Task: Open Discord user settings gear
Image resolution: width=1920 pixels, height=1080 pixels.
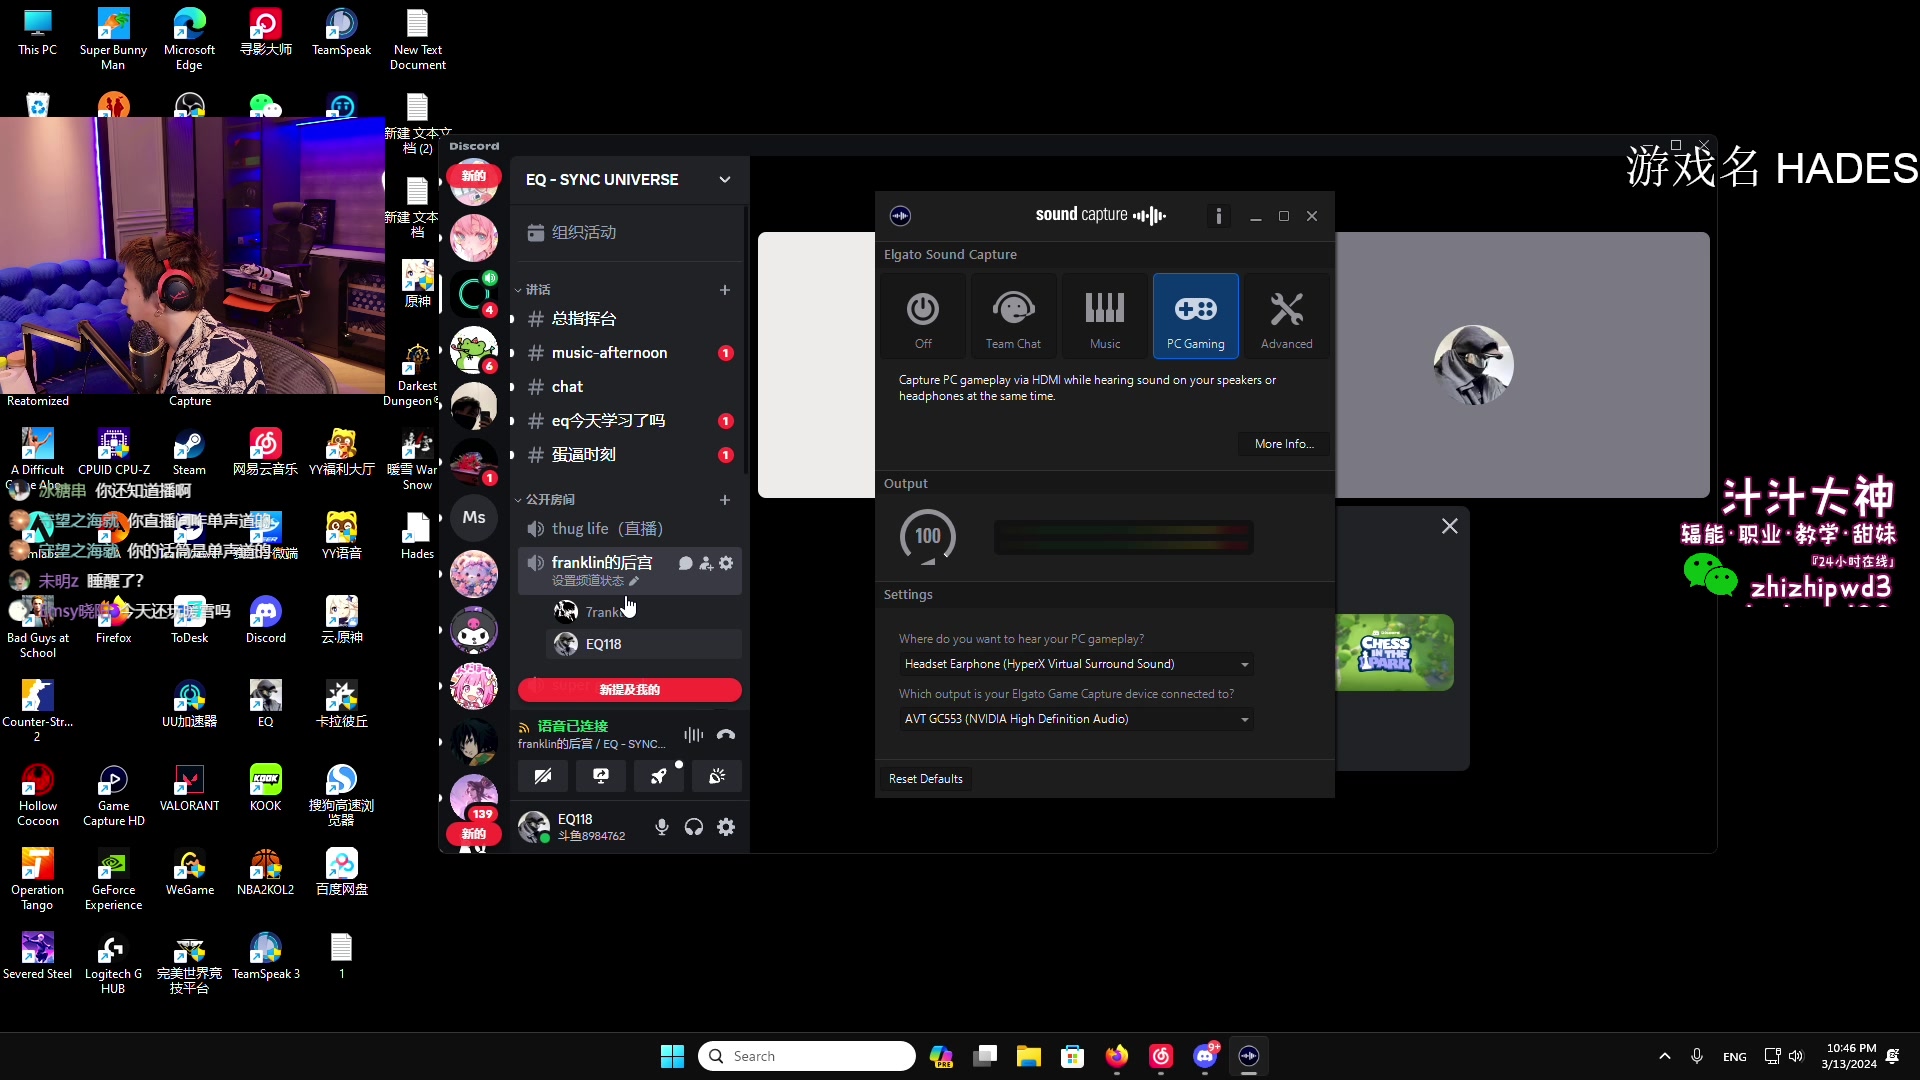Action: point(727,827)
